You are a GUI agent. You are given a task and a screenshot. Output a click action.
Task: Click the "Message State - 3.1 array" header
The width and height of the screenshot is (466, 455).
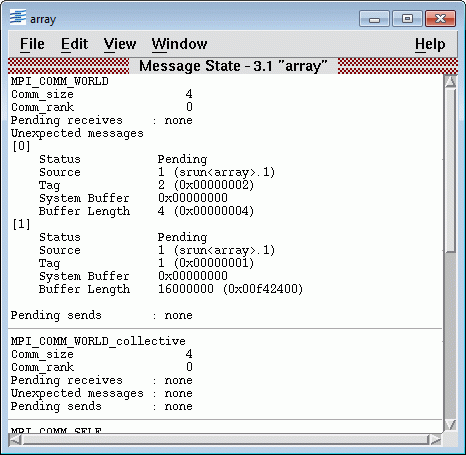click(x=233, y=66)
